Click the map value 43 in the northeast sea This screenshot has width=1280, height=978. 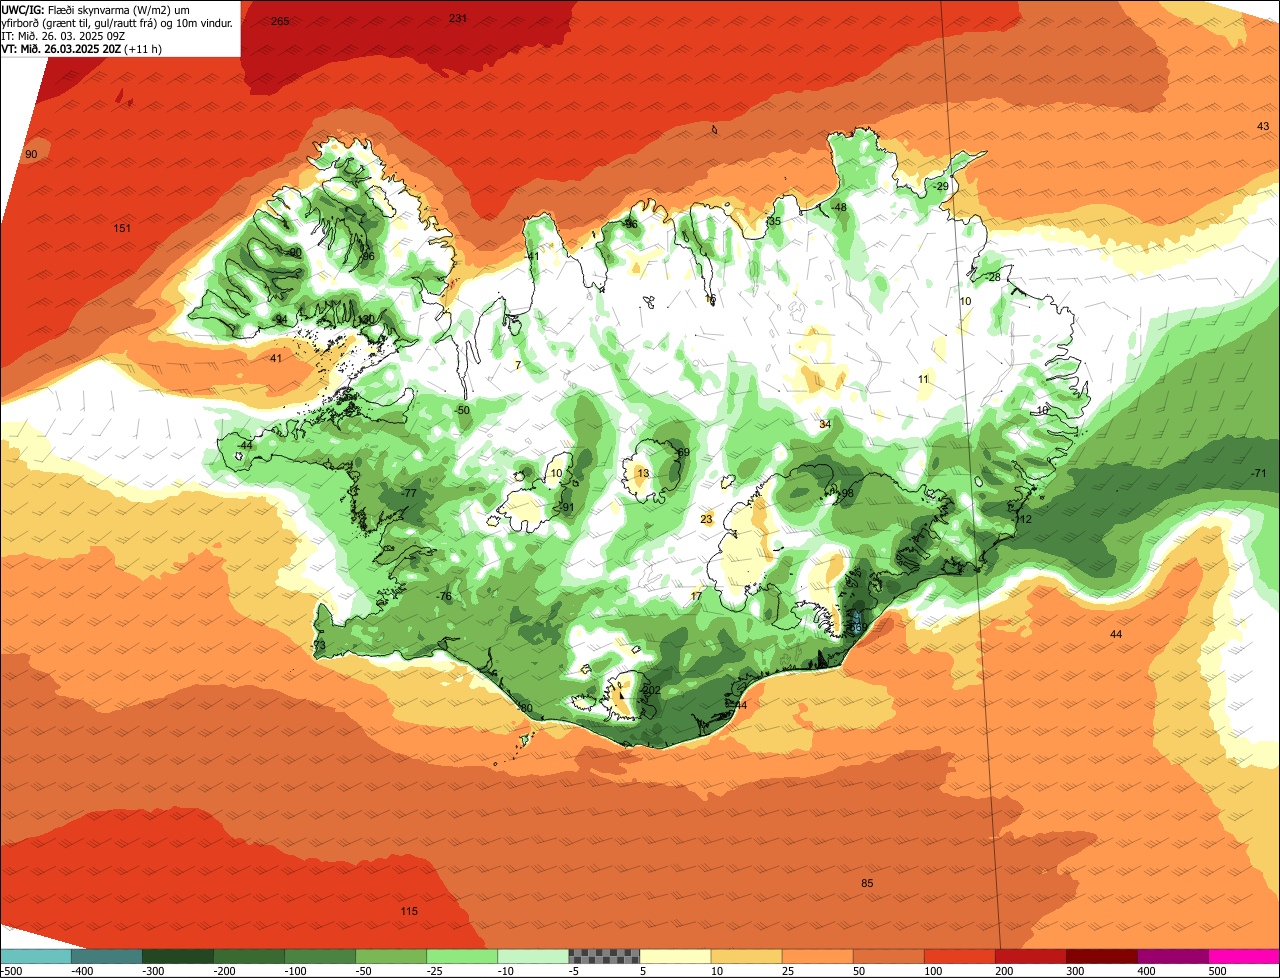point(1262,126)
